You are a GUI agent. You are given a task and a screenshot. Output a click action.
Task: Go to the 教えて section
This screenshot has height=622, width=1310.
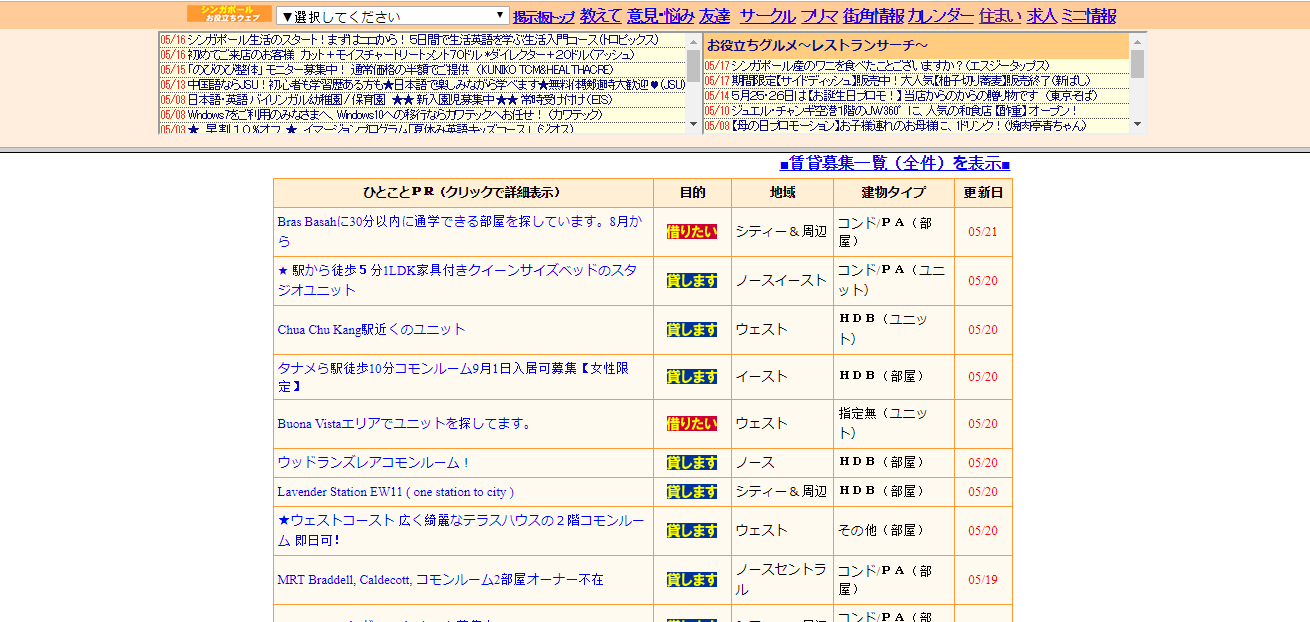(x=600, y=16)
